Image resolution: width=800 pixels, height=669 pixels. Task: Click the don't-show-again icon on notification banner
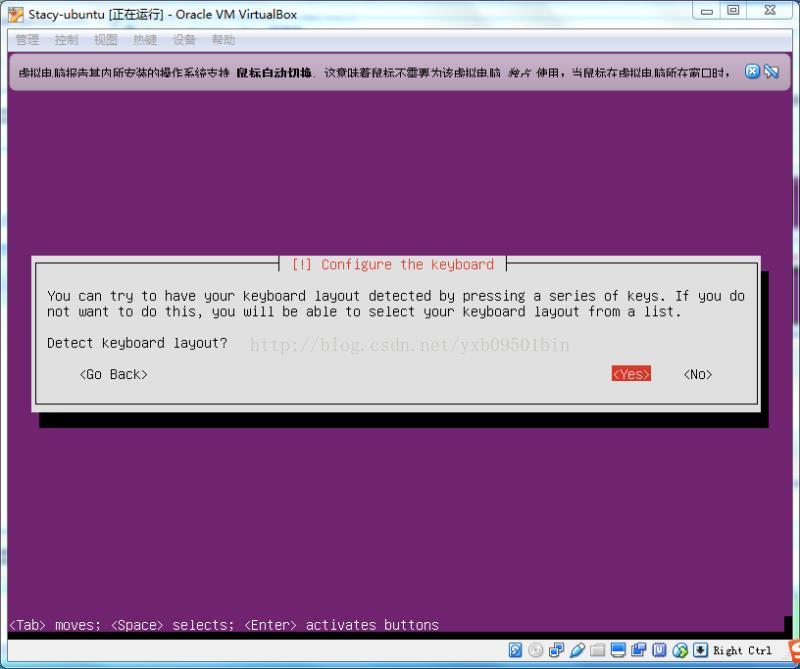(771, 71)
